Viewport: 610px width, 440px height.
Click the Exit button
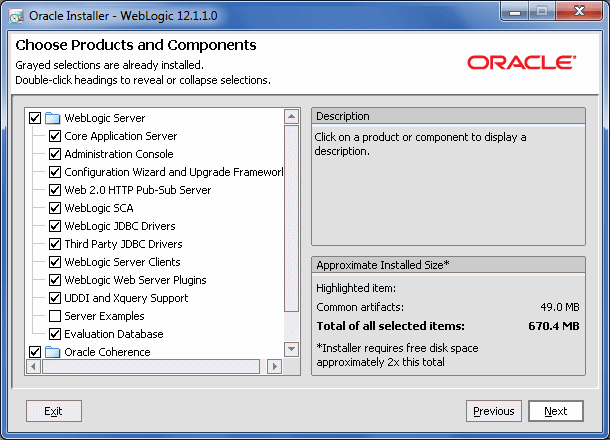coord(54,411)
